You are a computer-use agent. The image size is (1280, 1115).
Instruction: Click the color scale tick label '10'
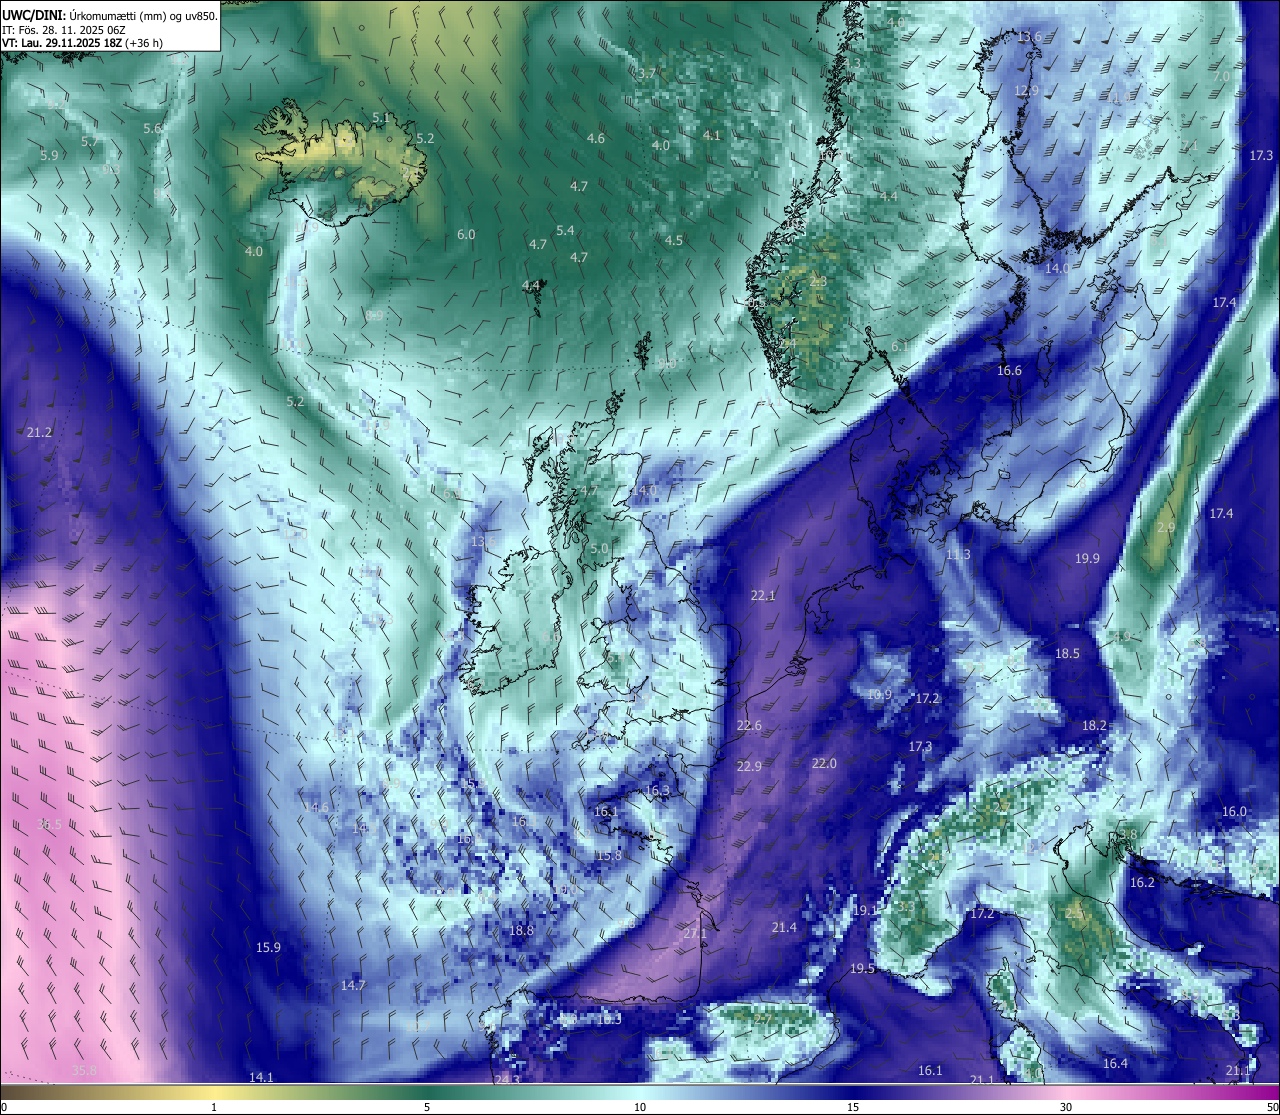640,1107
